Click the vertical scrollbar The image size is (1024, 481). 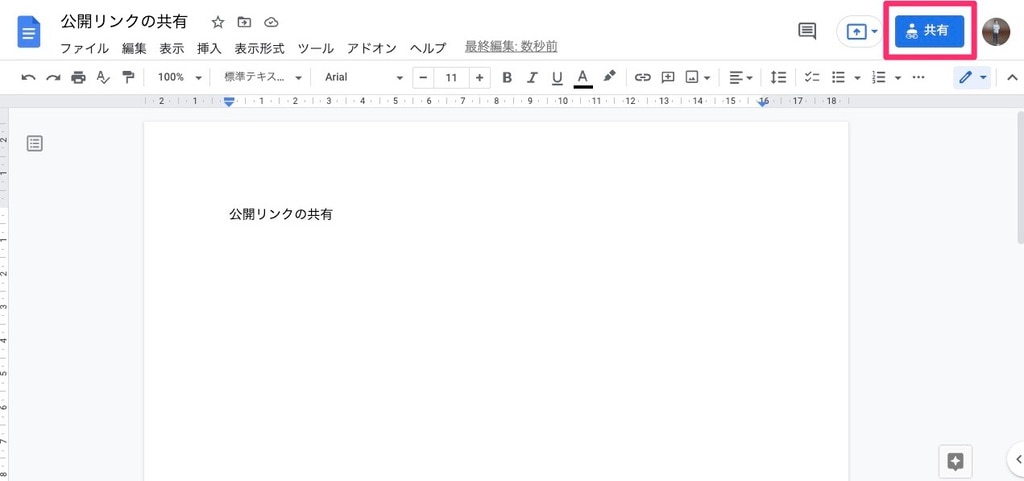[1020, 178]
